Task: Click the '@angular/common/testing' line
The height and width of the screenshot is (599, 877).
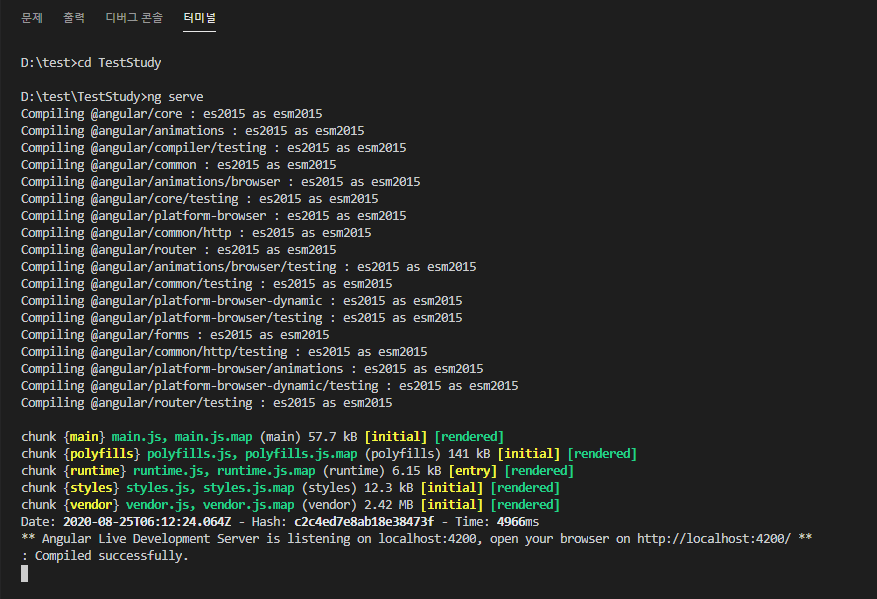Action: pos(206,284)
